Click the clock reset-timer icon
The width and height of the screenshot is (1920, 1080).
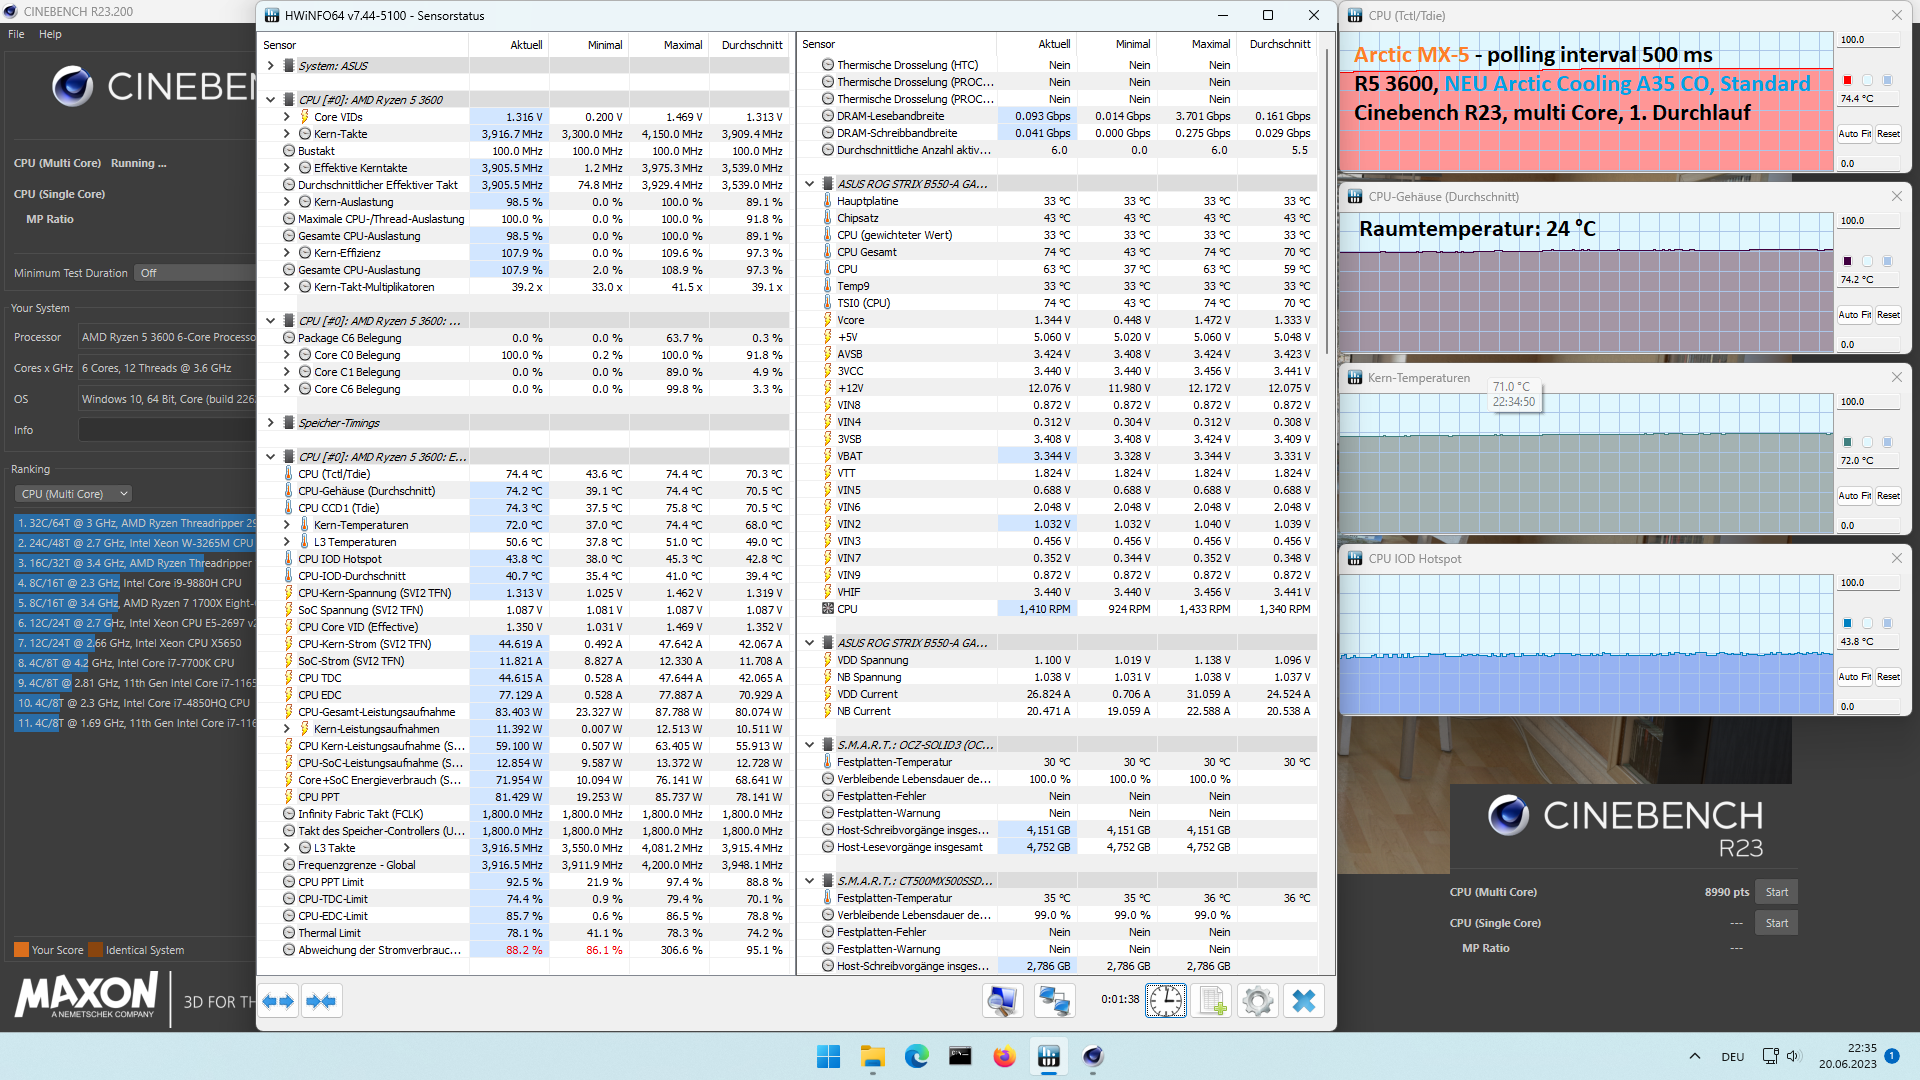pos(1166,1001)
